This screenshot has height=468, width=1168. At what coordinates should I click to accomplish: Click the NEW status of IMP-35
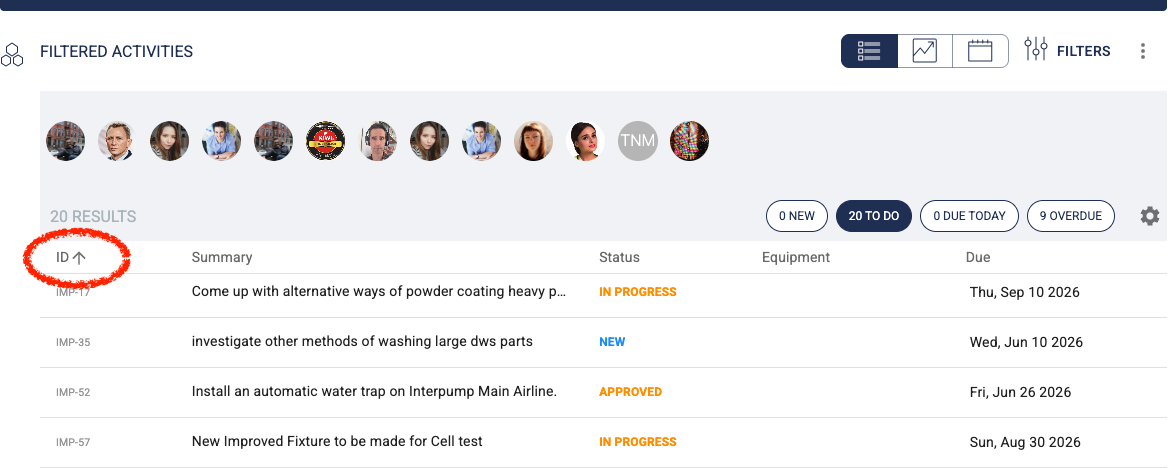click(x=612, y=342)
